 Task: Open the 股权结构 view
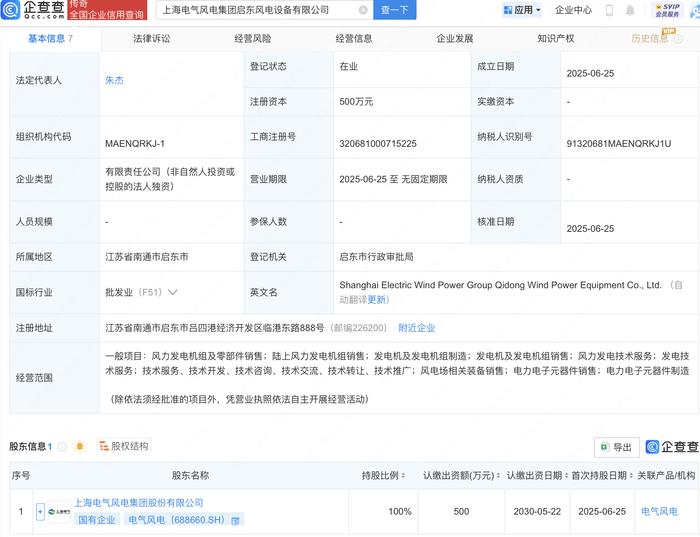(124, 446)
